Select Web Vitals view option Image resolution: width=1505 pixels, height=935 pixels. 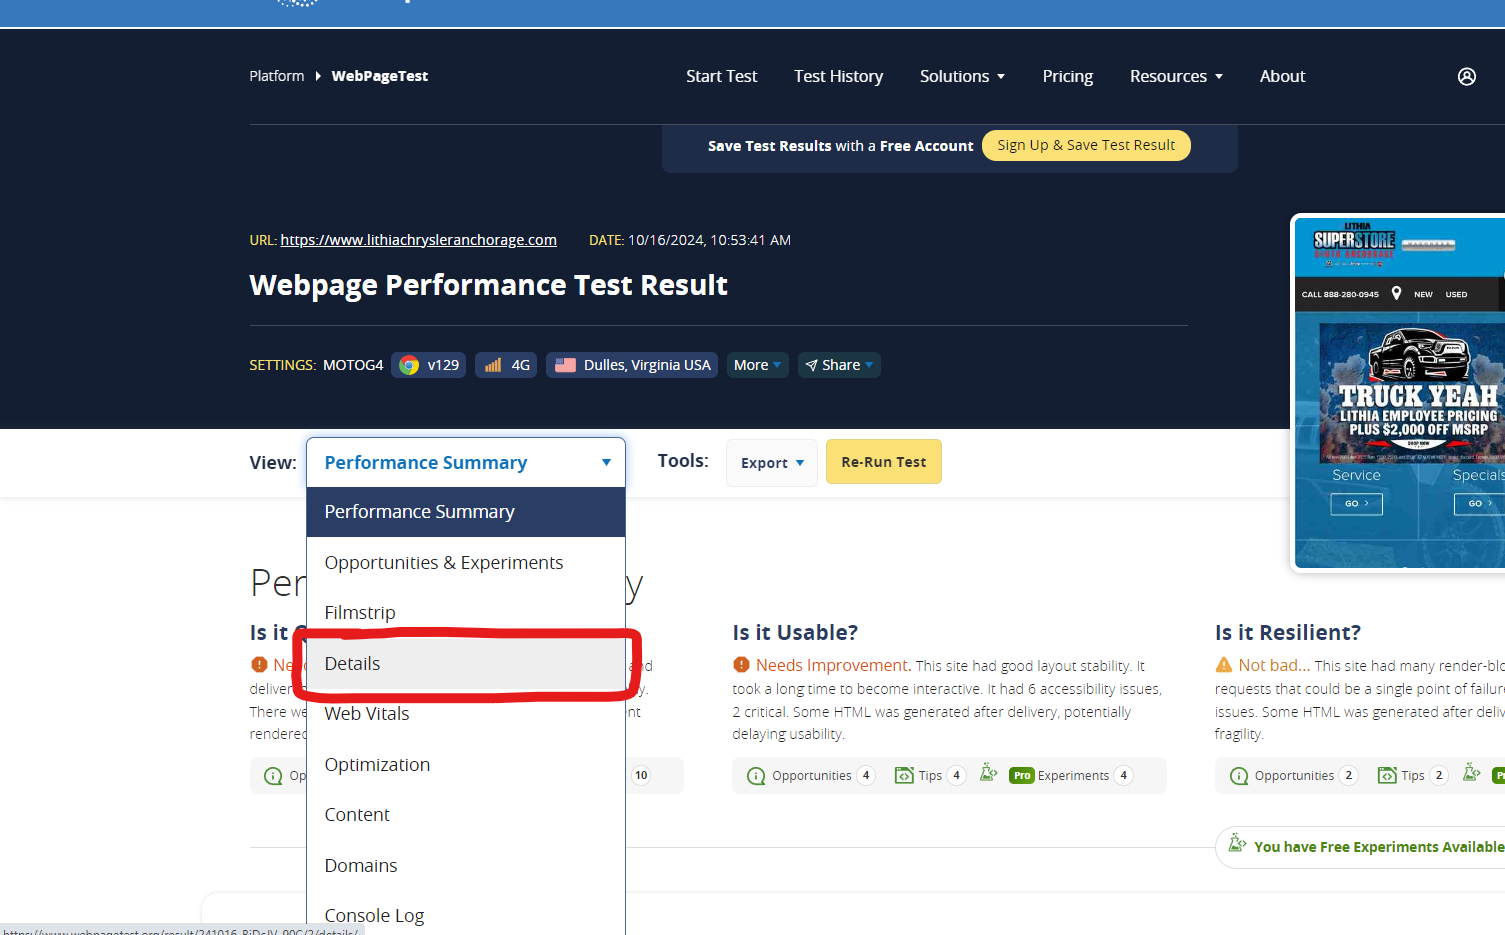pyautogui.click(x=466, y=714)
